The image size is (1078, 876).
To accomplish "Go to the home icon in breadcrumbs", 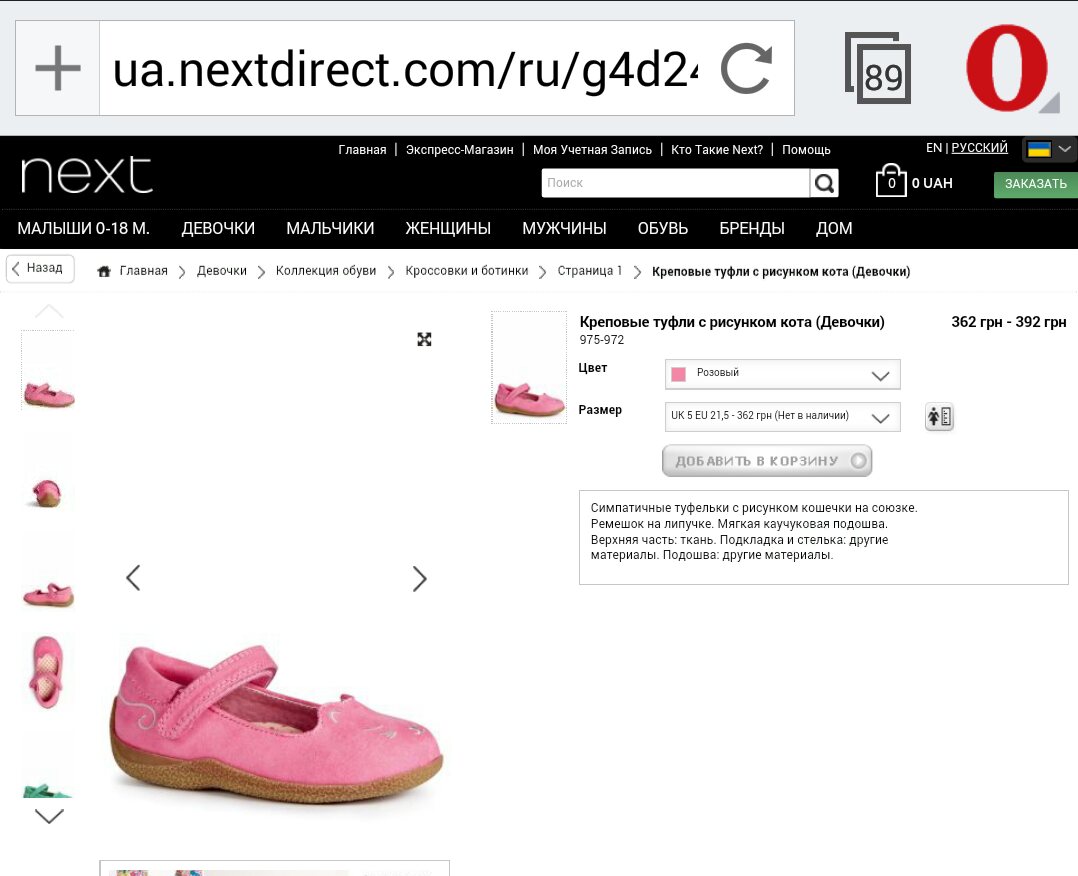I will tap(104, 271).
